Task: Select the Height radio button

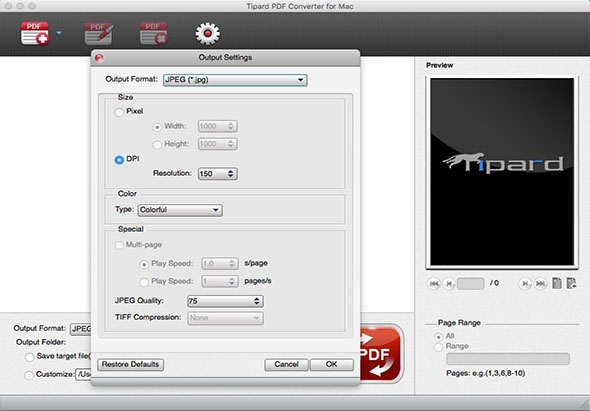Action: (157, 145)
